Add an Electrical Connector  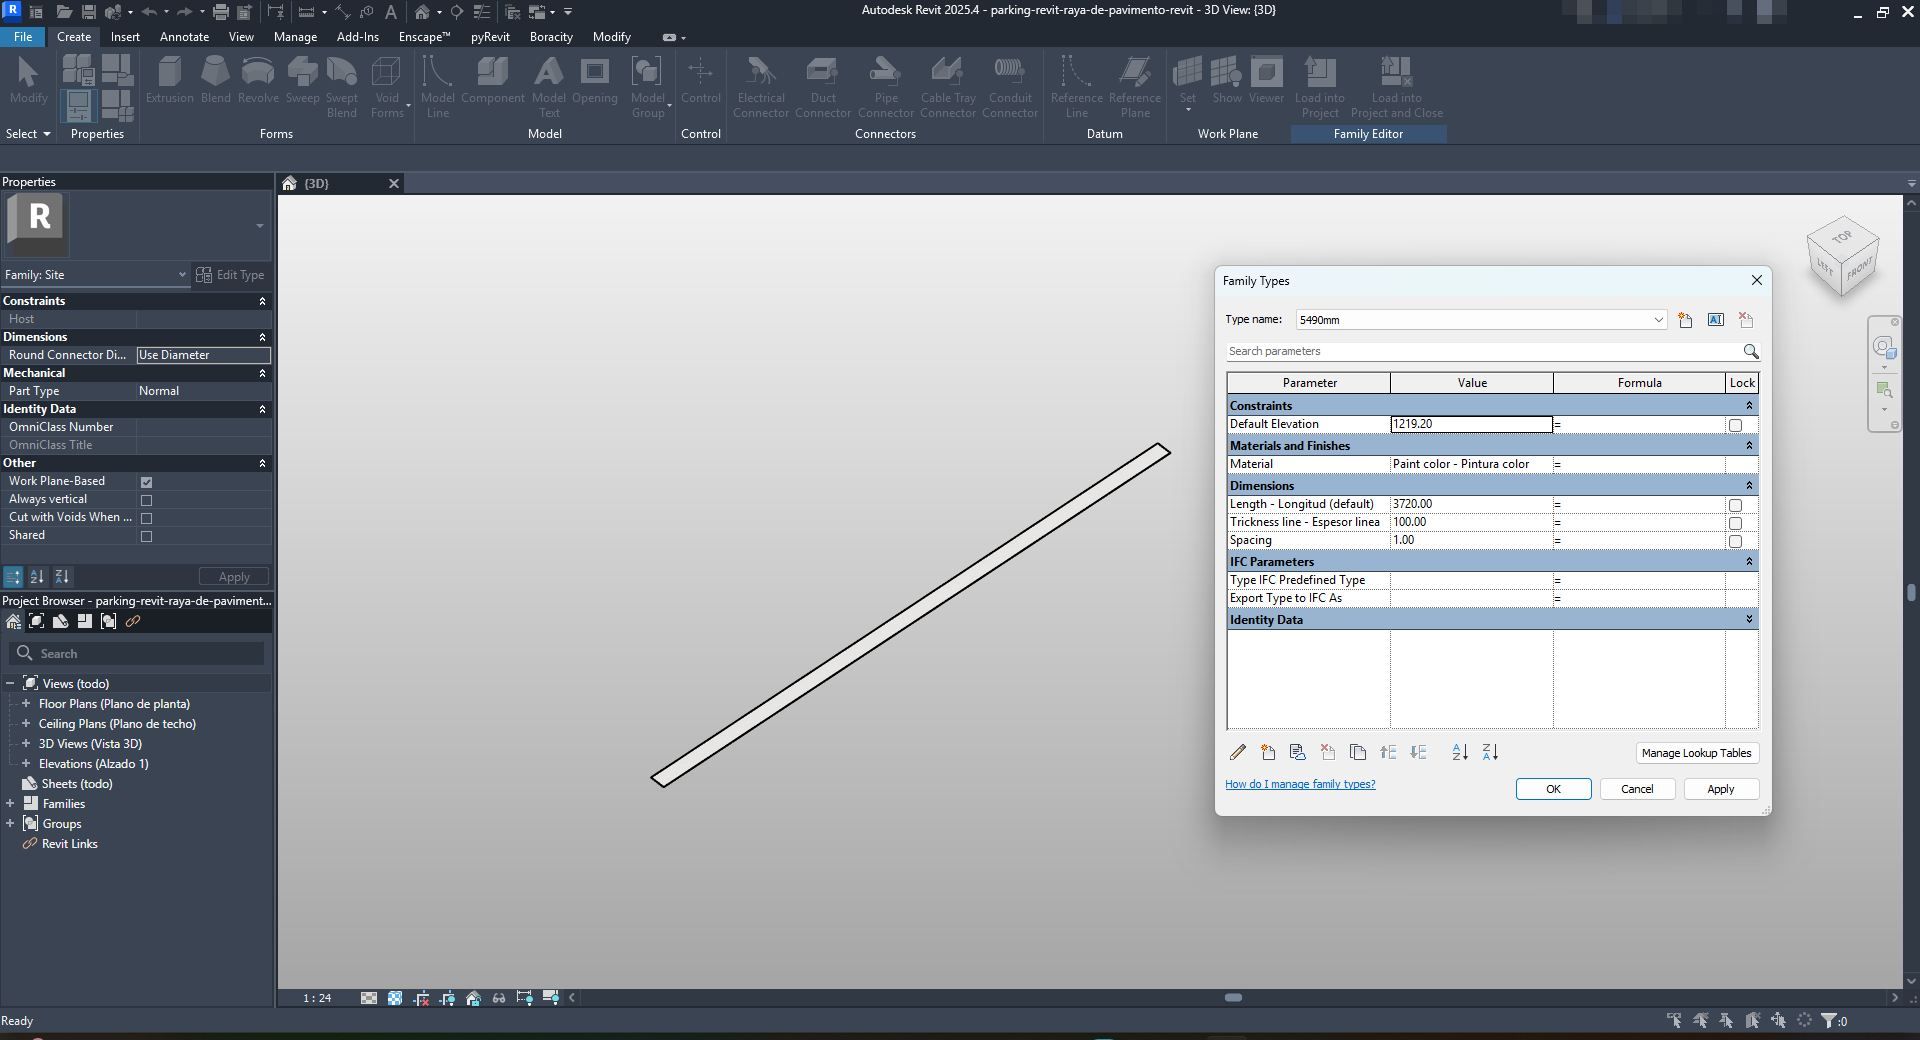761,87
